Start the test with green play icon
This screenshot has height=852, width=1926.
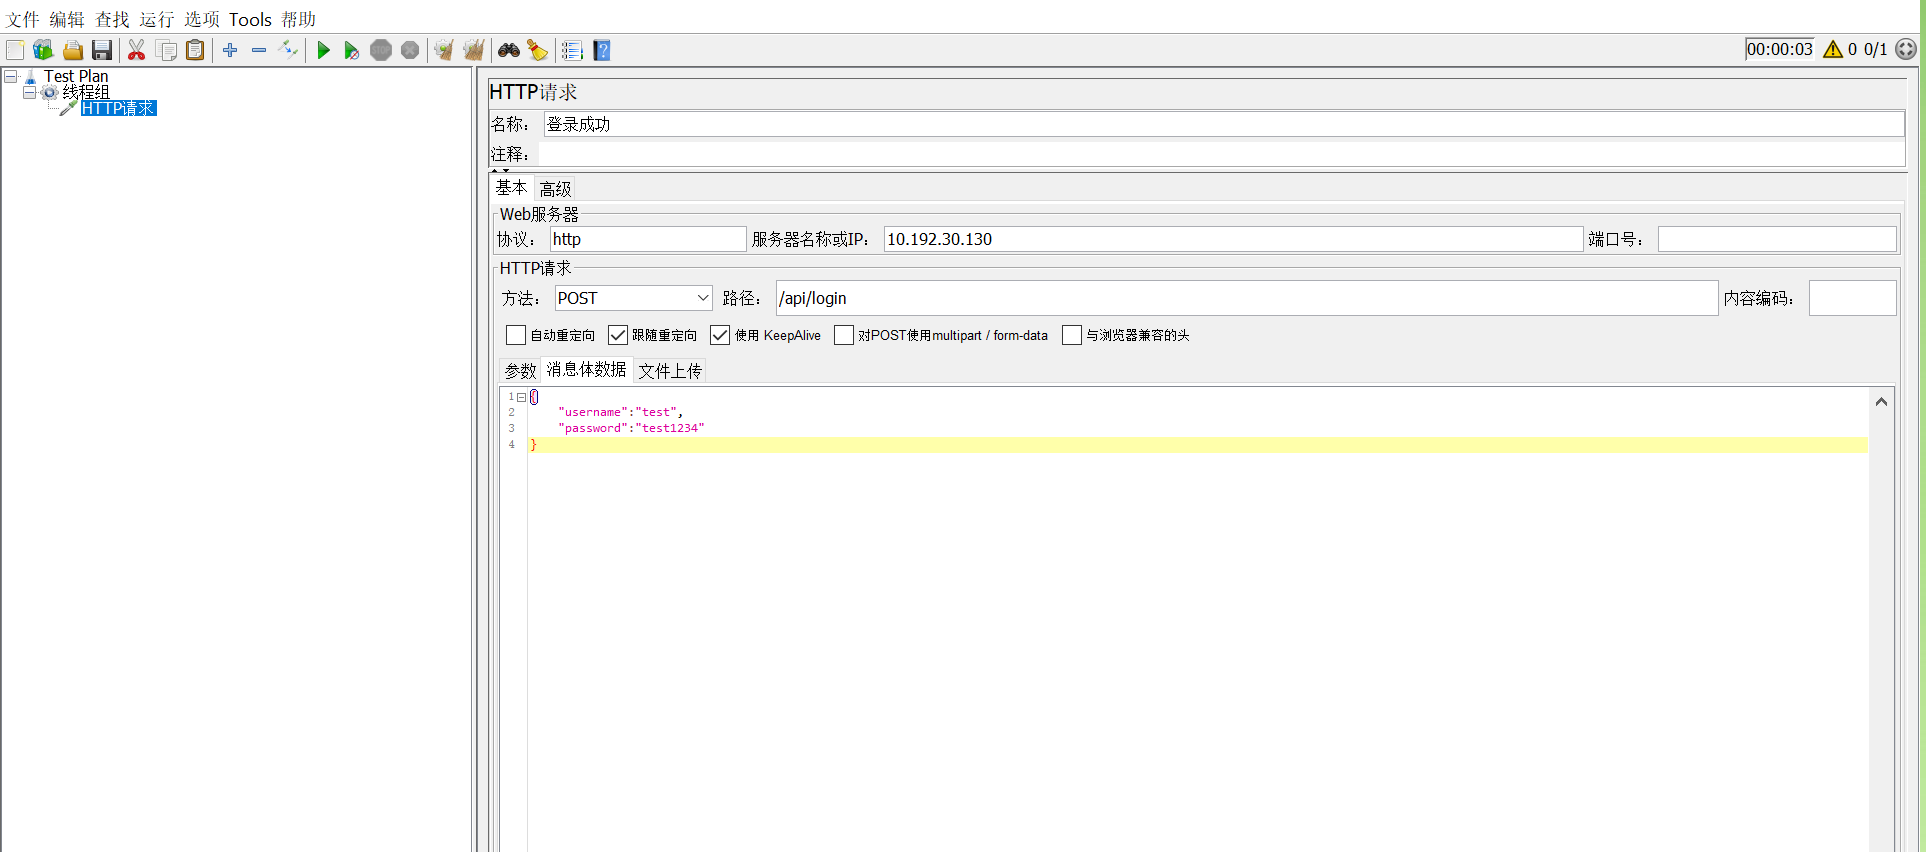(x=323, y=50)
